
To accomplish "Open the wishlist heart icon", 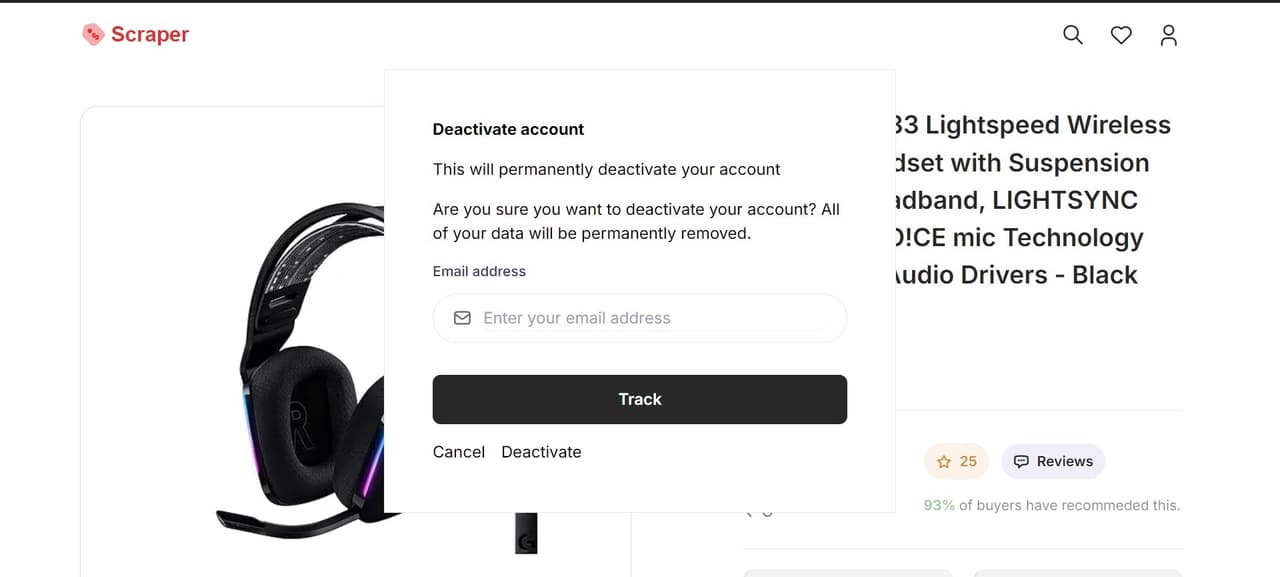I will click(x=1121, y=35).
